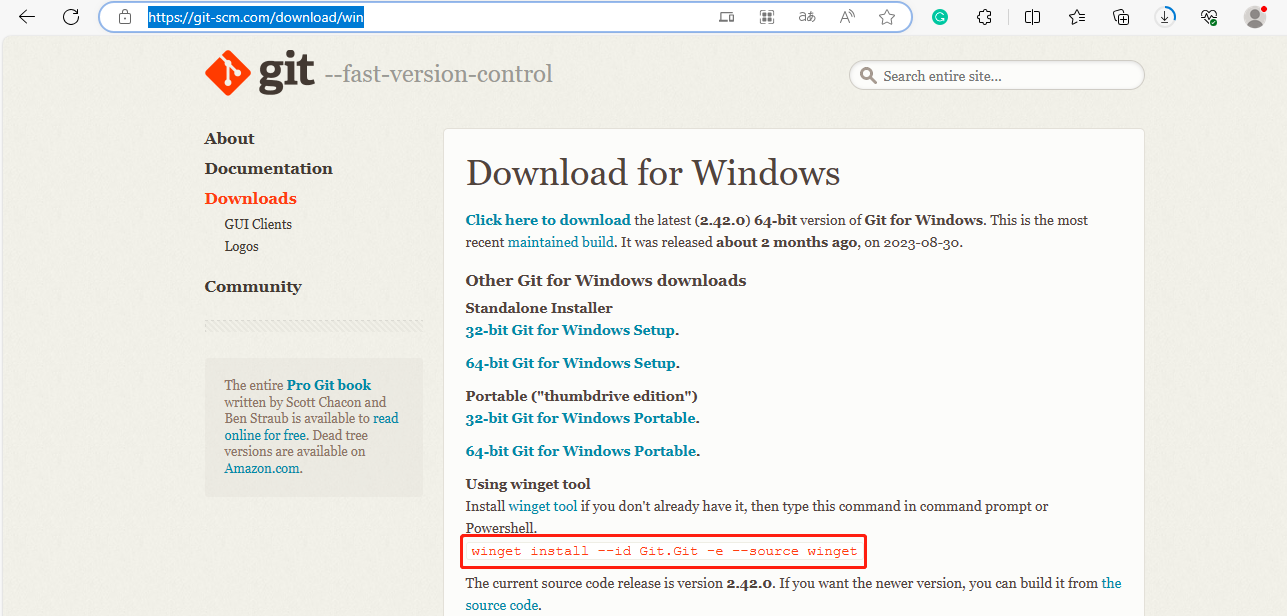The height and width of the screenshot is (616, 1287).
Task: Click --fast-version-control tagline
Action: tap(438, 74)
